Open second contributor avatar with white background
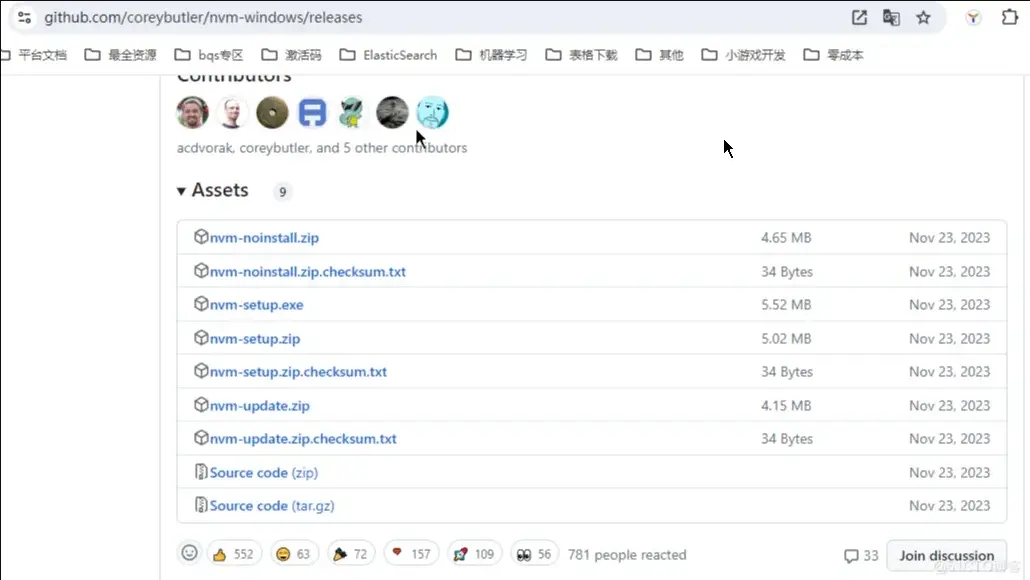This screenshot has width=1030, height=580. (x=232, y=112)
